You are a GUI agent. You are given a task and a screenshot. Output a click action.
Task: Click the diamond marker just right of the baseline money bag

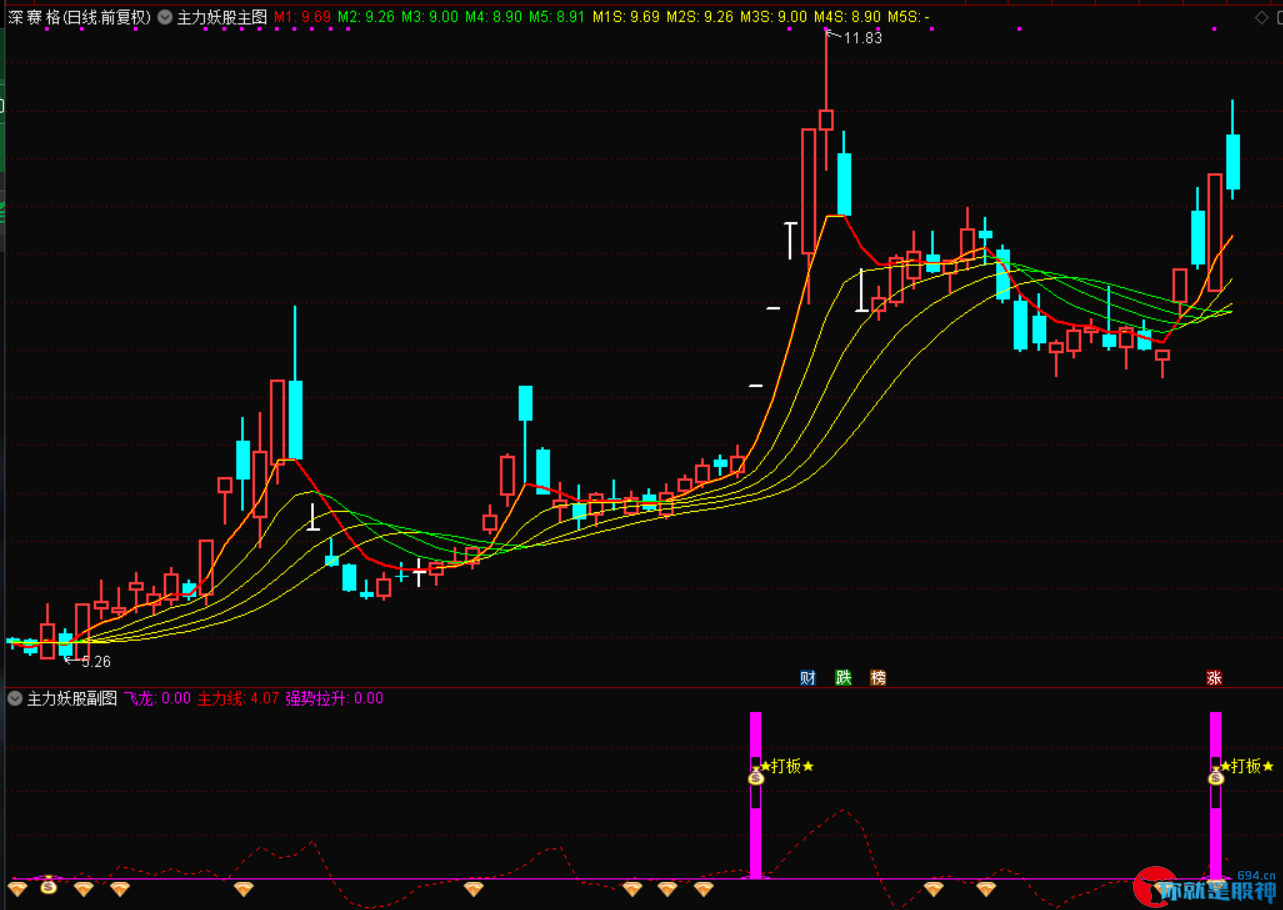tap(83, 889)
